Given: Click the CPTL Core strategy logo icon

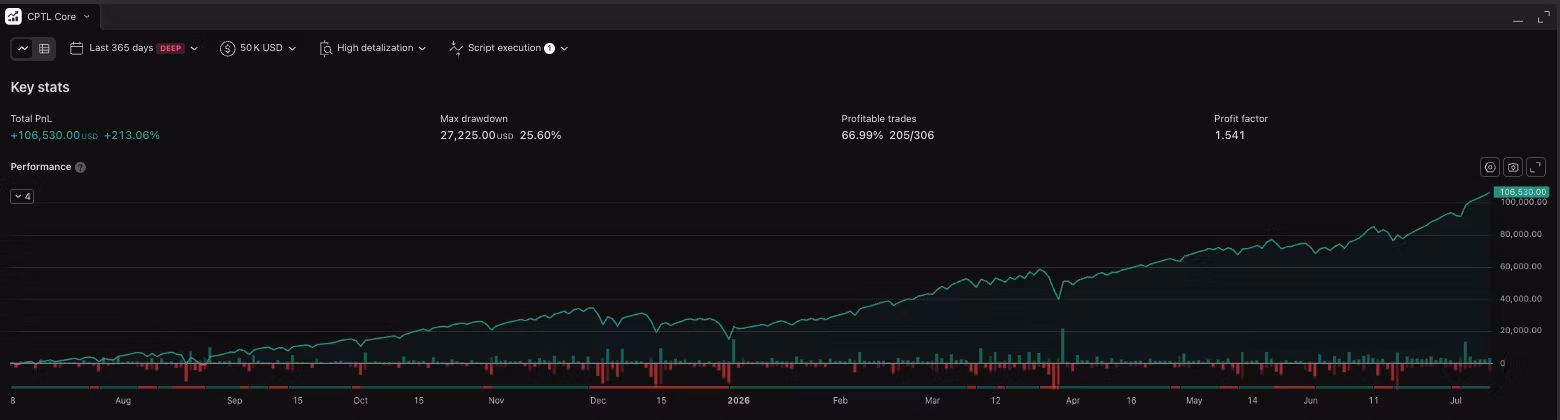Looking at the screenshot, I should pos(14,16).
